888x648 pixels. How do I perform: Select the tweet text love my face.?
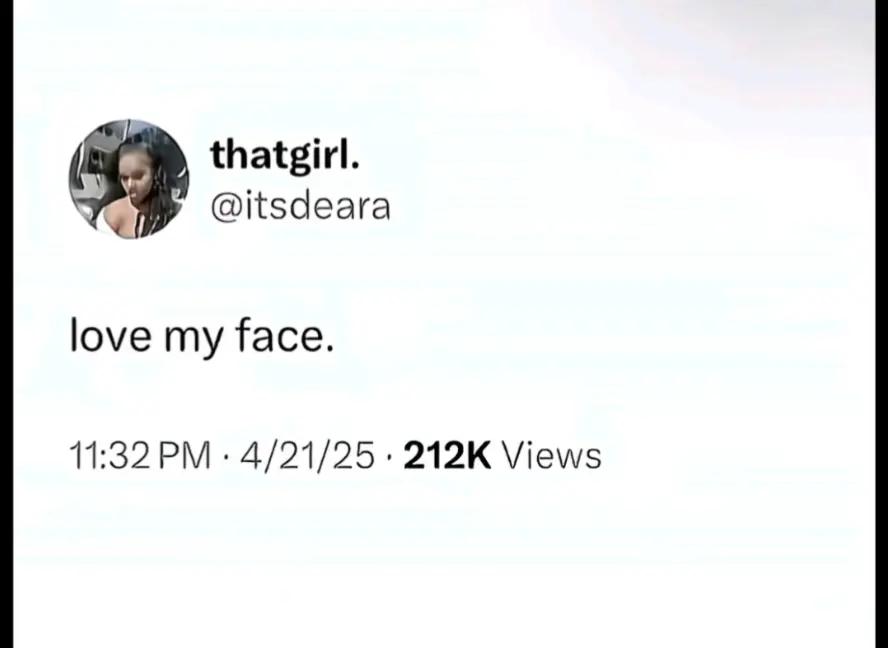click(x=202, y=336)
